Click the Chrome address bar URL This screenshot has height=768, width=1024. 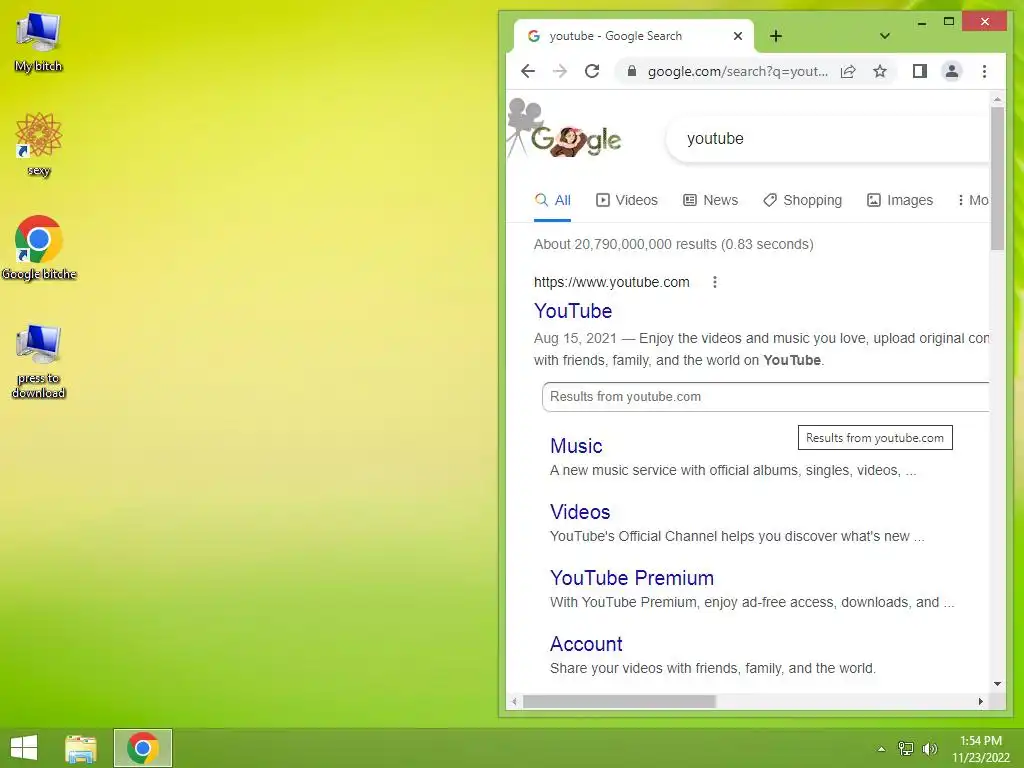point(737,71)
